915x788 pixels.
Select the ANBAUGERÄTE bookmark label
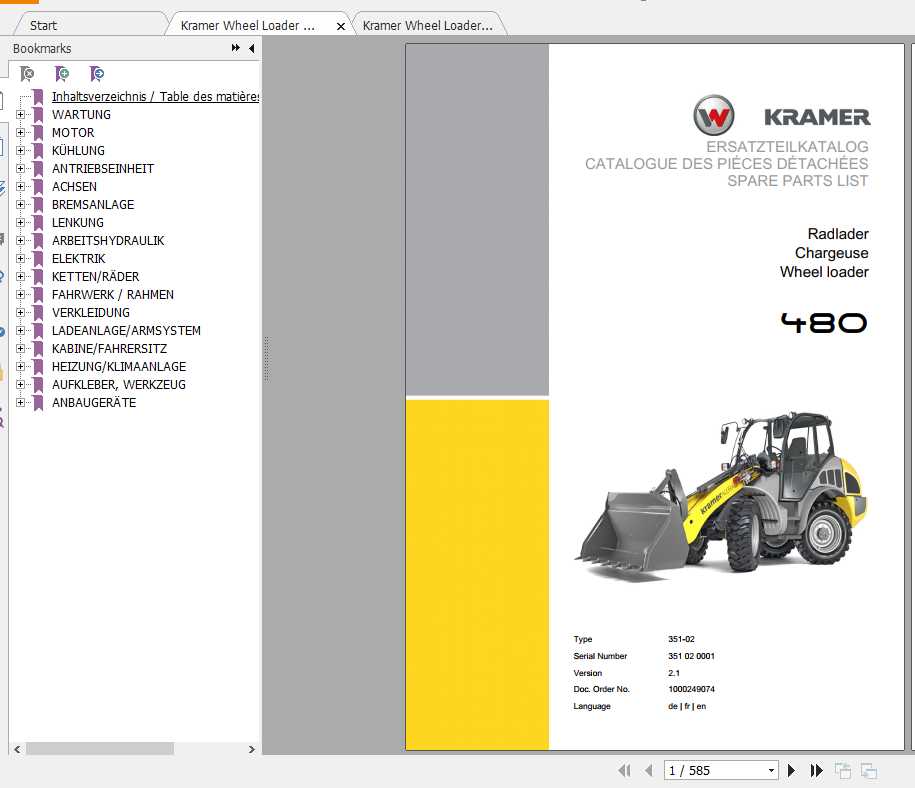pos(94,403)
